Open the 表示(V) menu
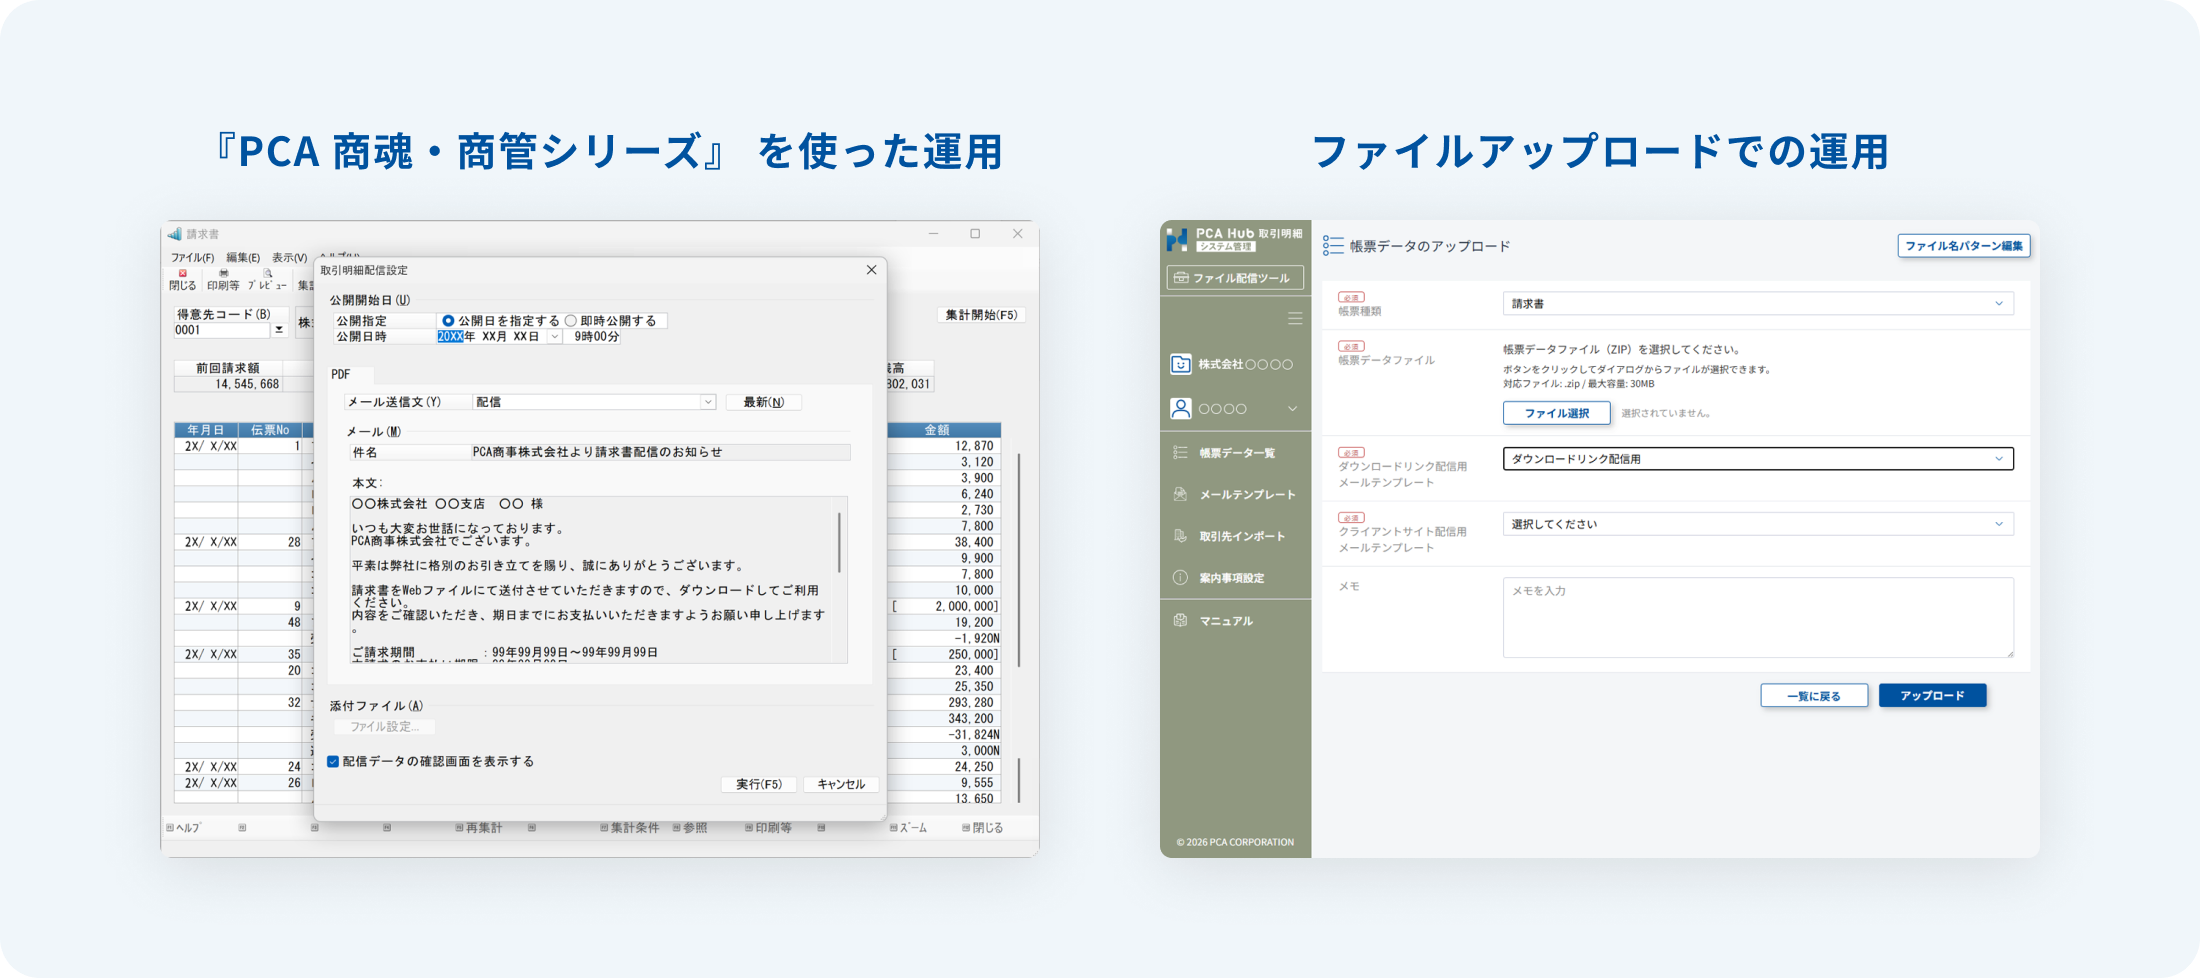2200x978 pixels. pos(289,258)
